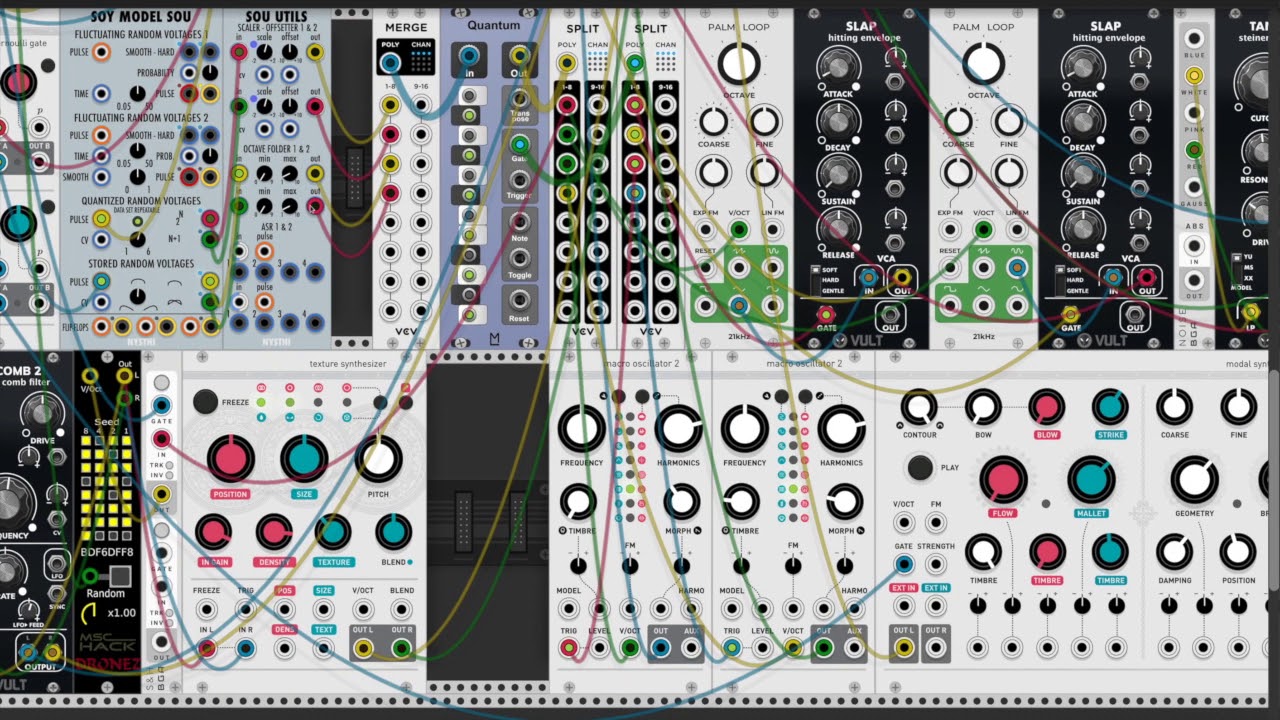Click the left SLAP DECAY knob
The width and height of the screenshot is (1280, 720).
coord(837,120)
